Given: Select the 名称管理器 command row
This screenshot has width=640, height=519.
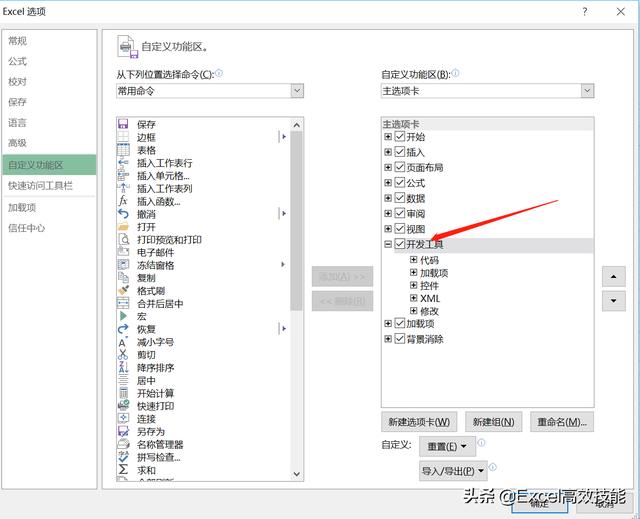Looking at the screenshot, I should click(203, 444).
